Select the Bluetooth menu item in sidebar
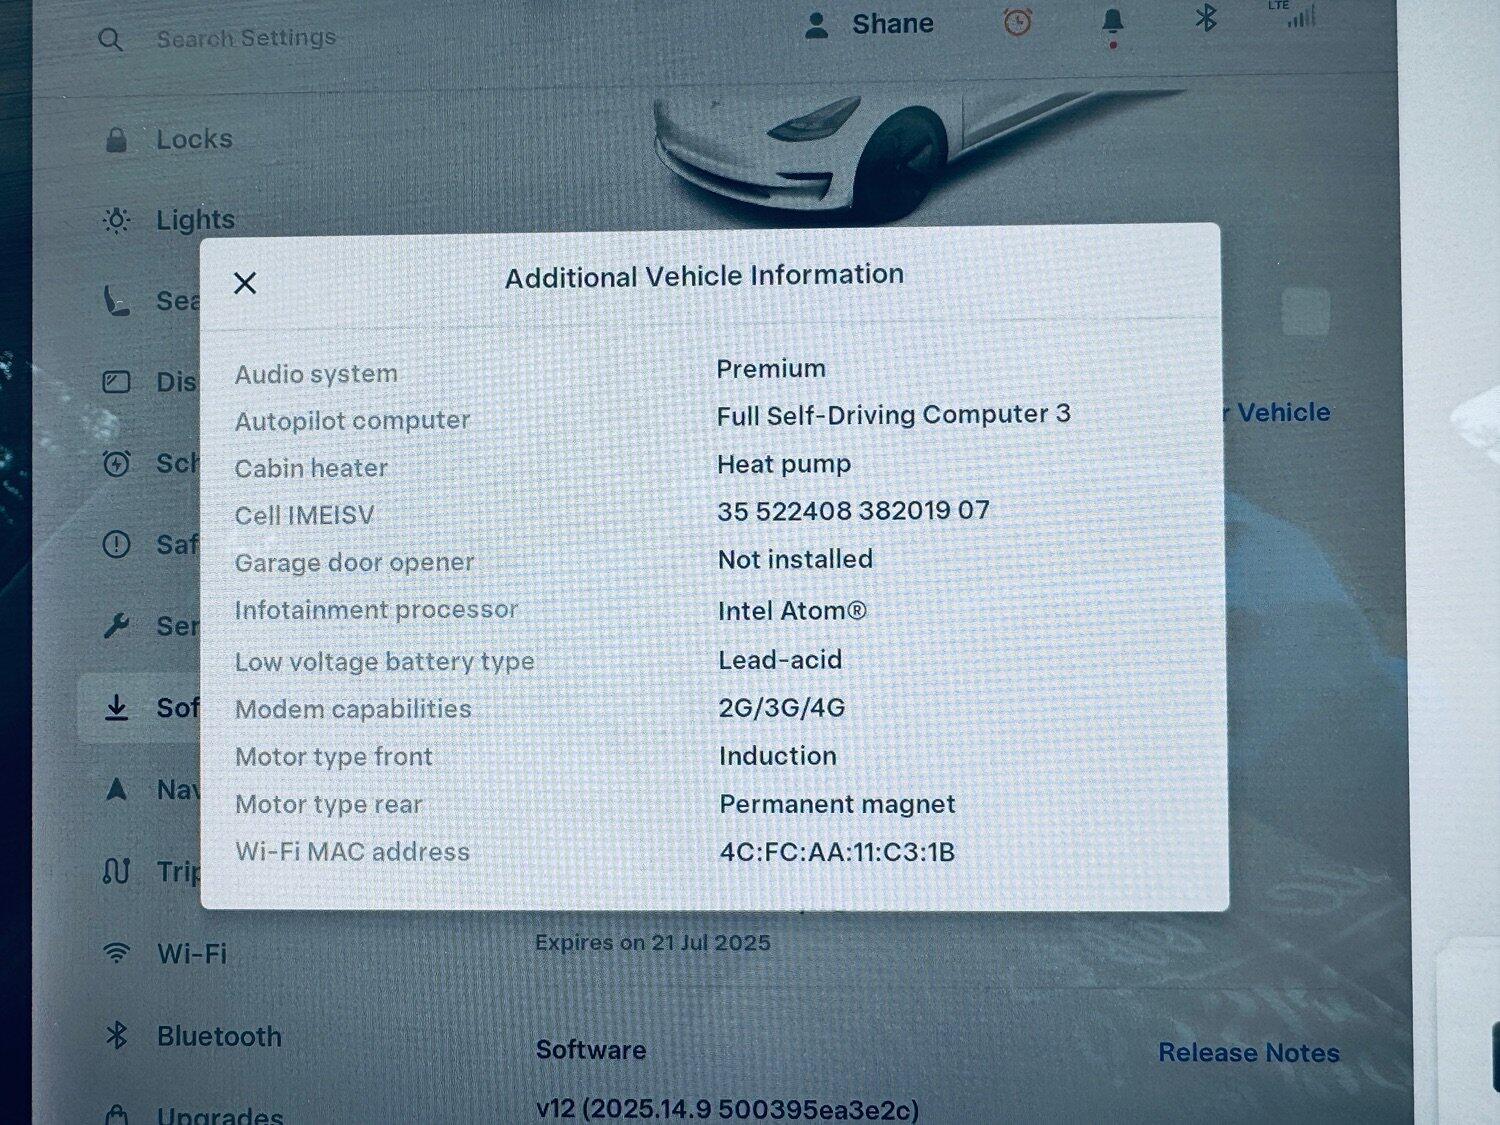 [218, 1036]
